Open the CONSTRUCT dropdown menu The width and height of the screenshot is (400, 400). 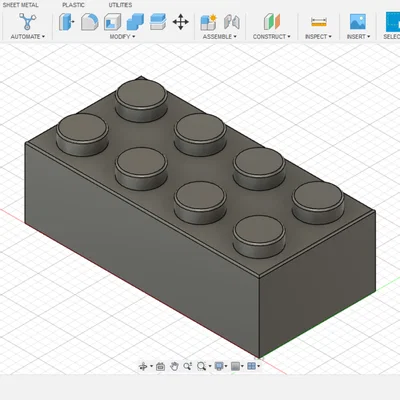point(271,37)
